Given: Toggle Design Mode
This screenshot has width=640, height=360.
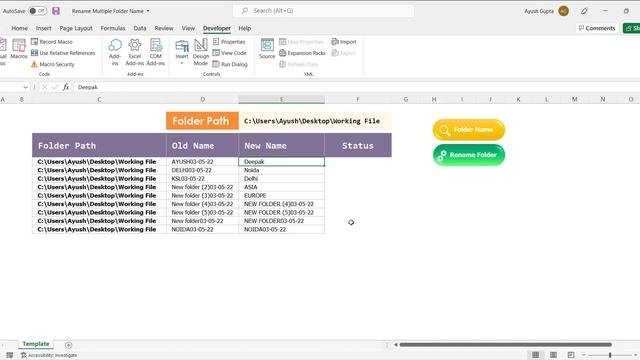Looking at the screenshot, I should pos(200,52).
